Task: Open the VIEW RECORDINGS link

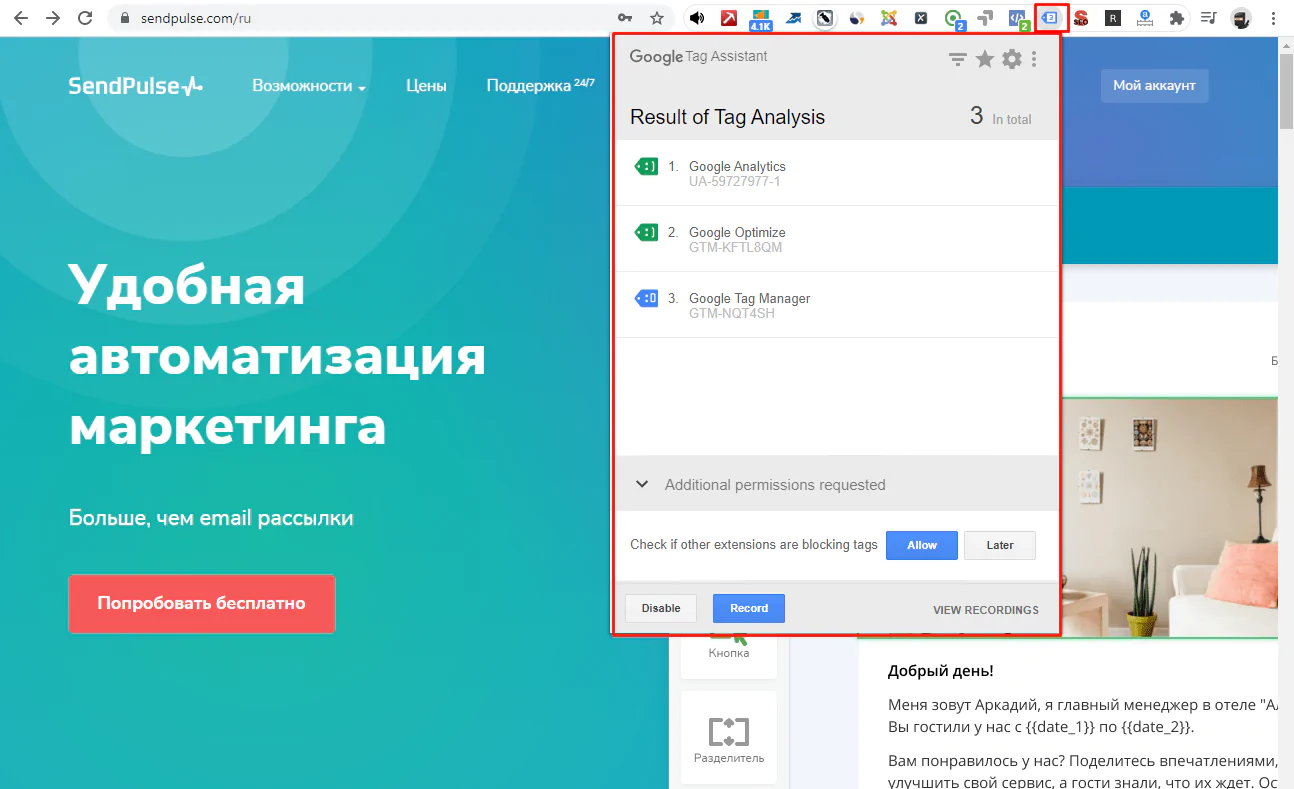Action: pos(985,609)
